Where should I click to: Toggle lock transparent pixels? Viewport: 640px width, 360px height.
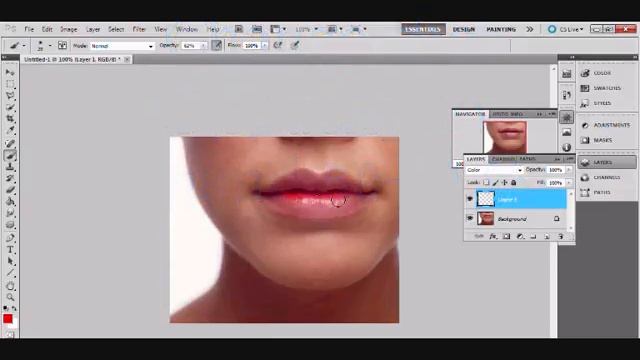pos(486,182)
